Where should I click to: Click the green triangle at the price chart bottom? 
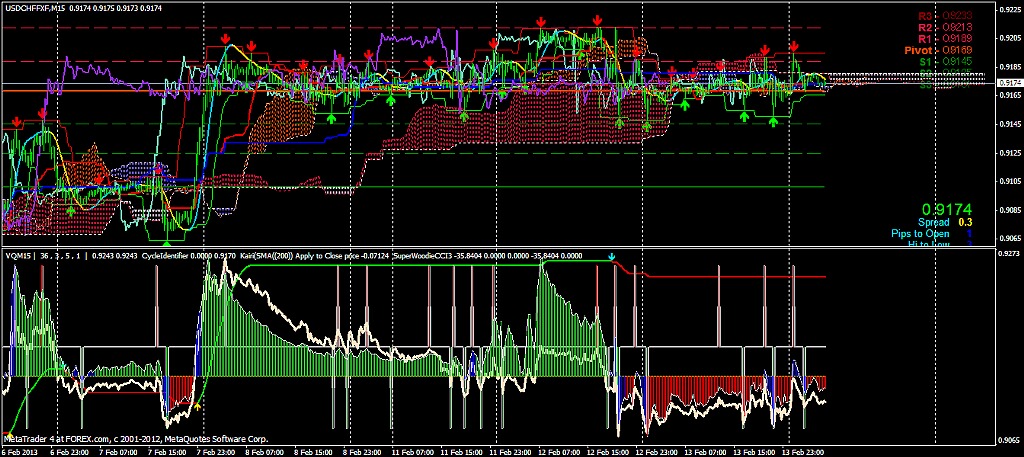point(167,241)
